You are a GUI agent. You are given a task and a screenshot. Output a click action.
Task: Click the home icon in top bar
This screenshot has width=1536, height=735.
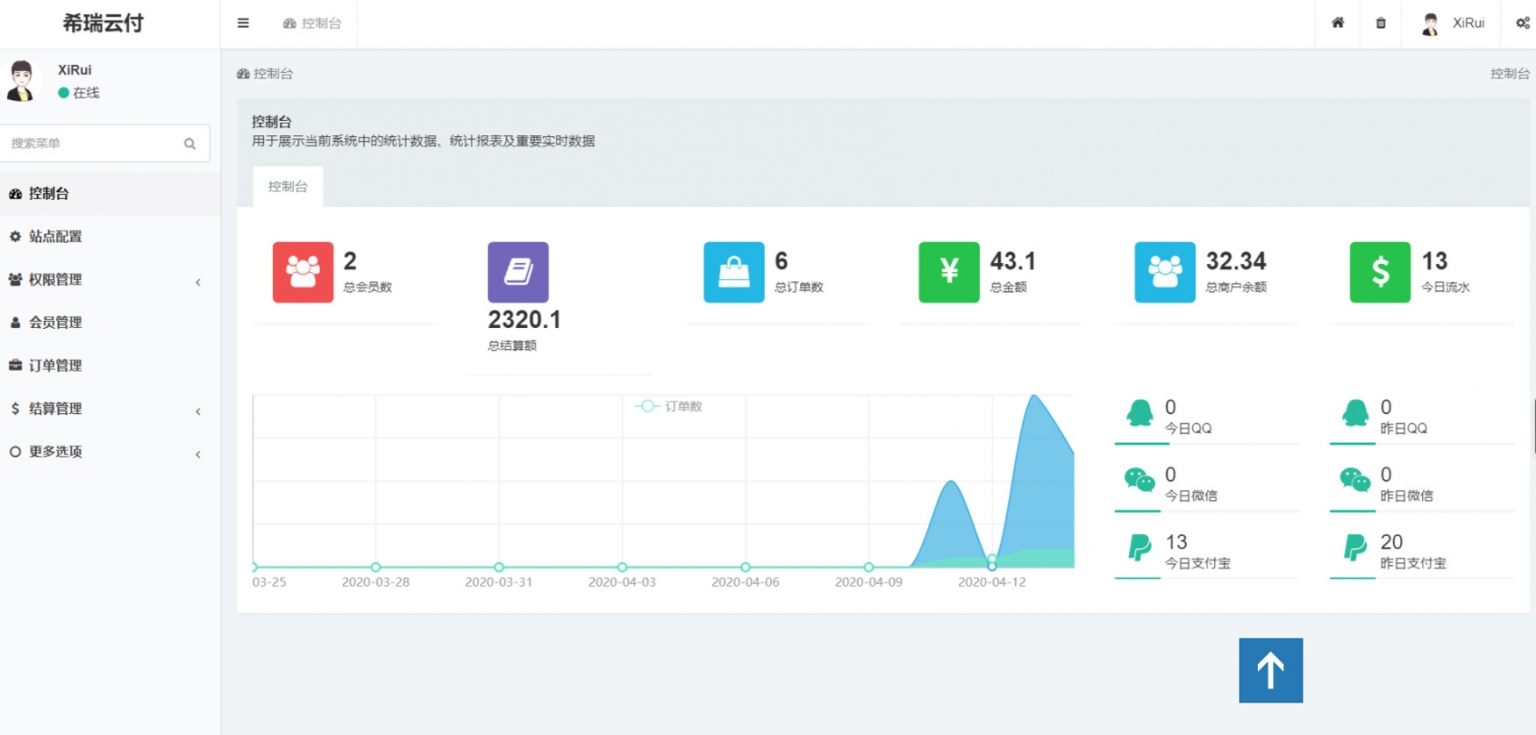click(x=1336, y=22)
